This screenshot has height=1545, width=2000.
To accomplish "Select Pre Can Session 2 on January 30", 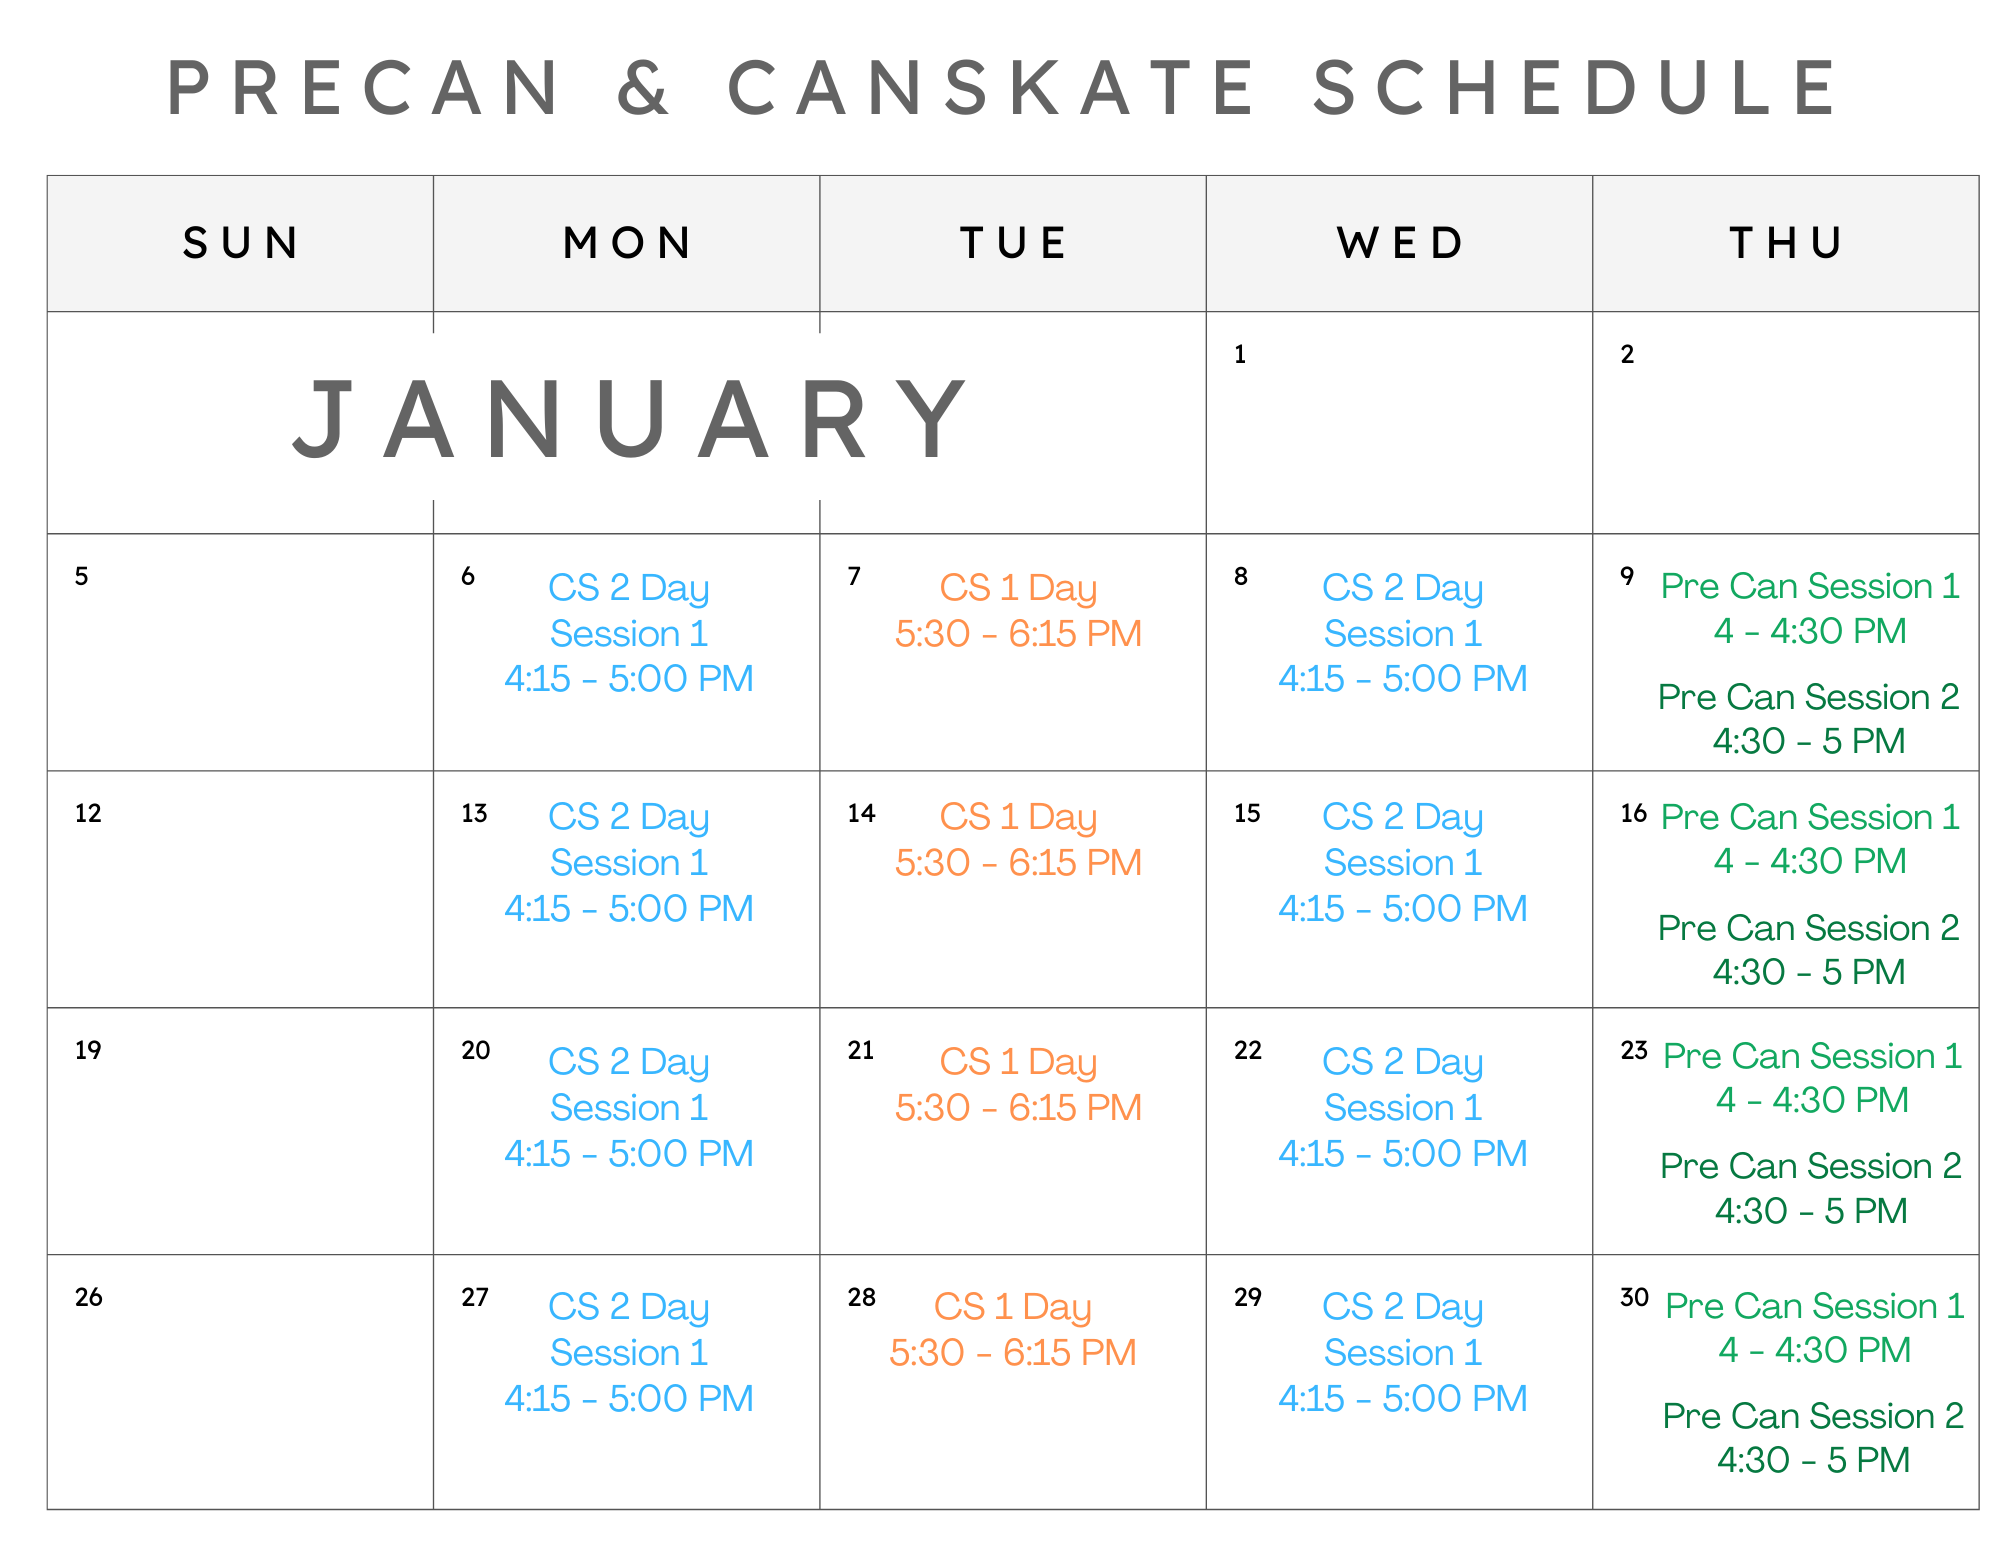I will [1813, 1437].
